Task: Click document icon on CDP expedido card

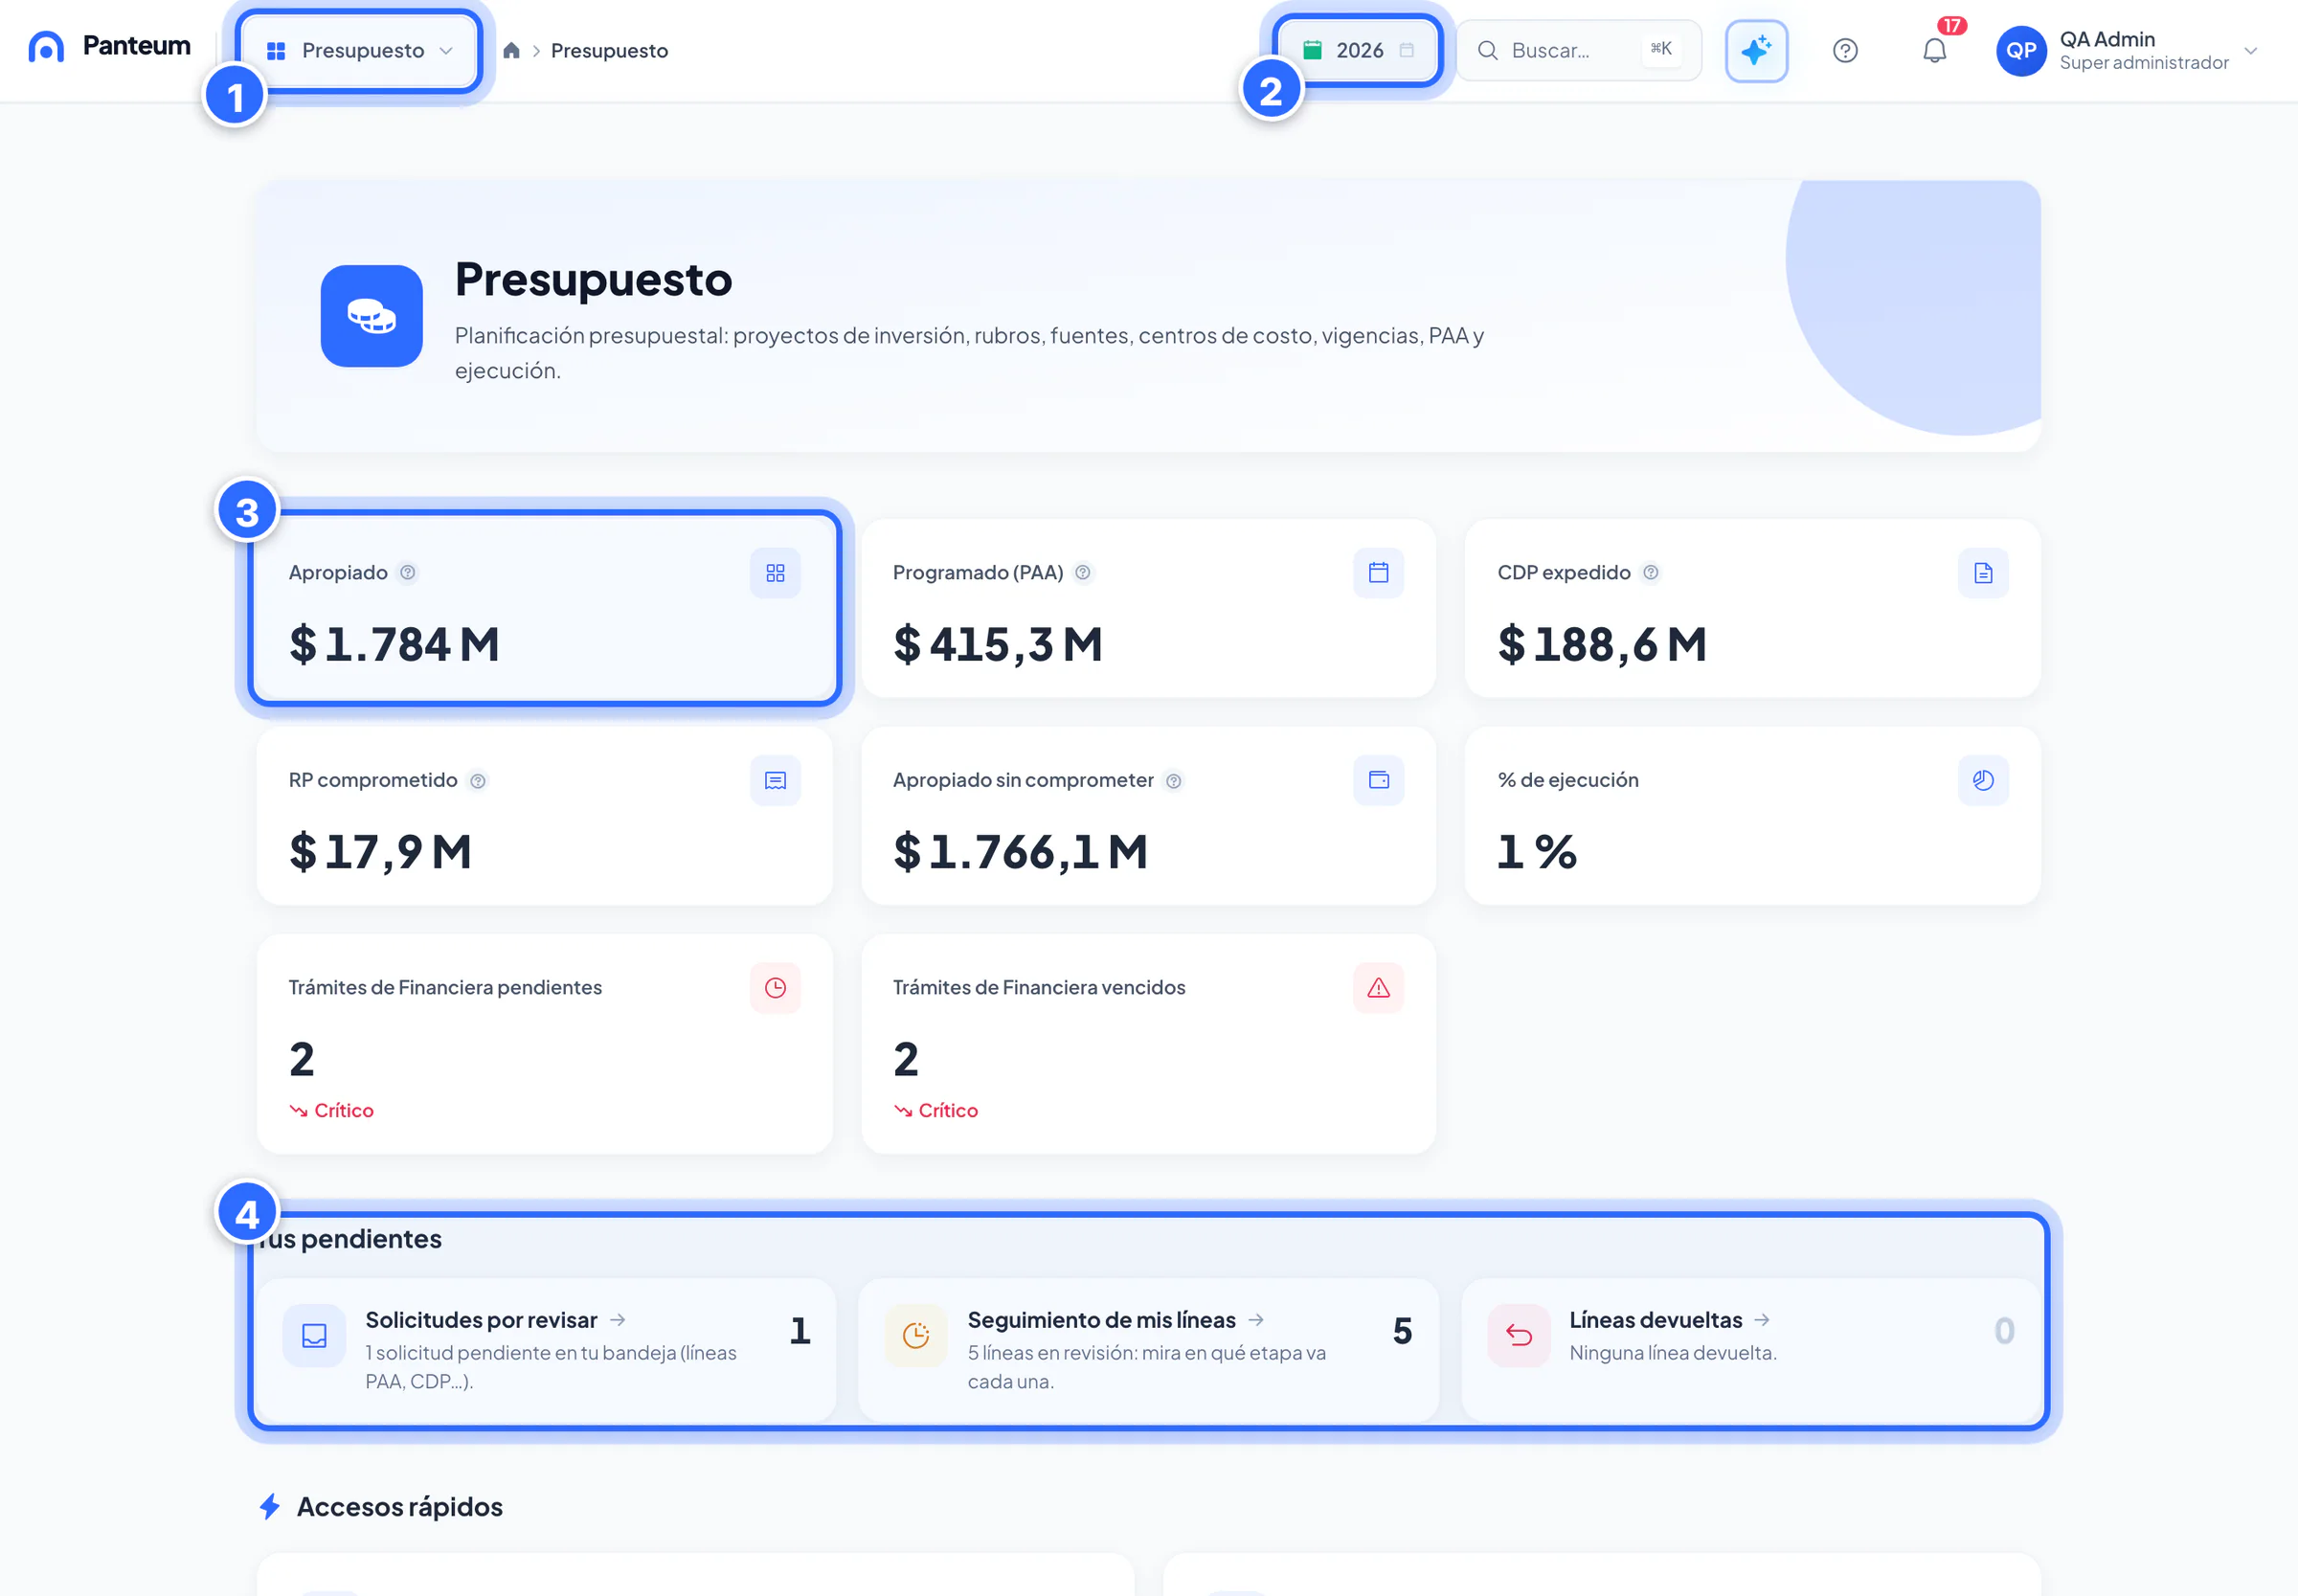Action: tap(1983, 573)
